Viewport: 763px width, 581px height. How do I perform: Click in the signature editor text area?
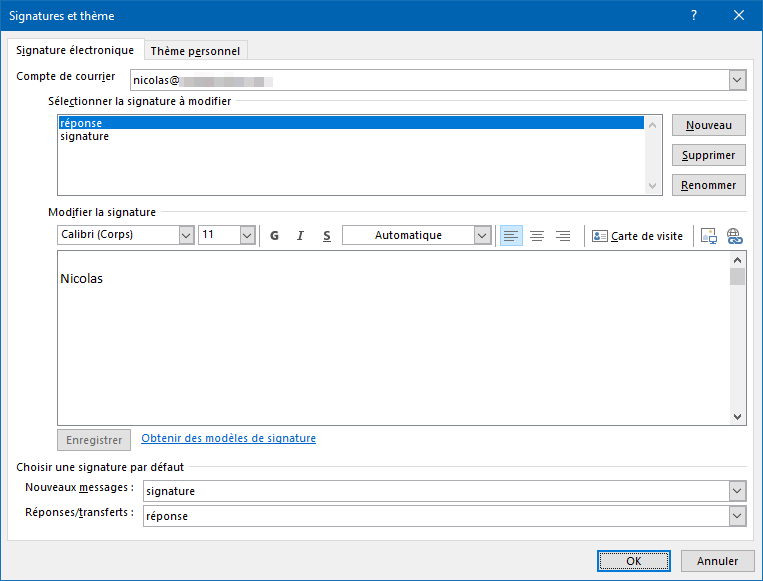pos(394,338)
